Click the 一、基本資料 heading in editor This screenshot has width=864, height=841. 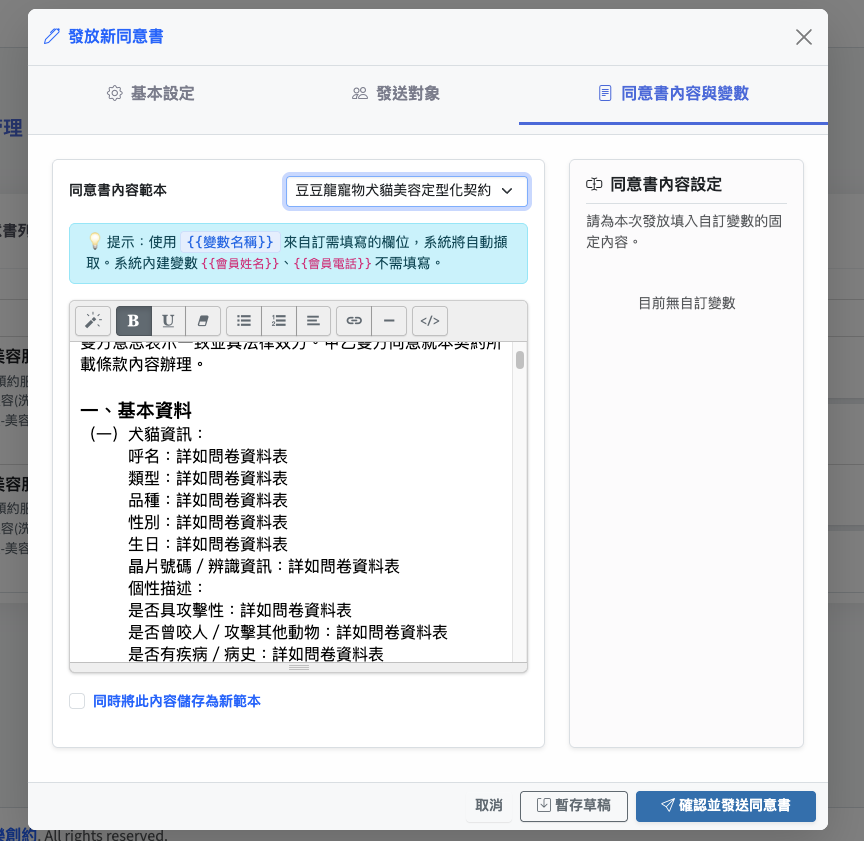[x=136, y=411]
